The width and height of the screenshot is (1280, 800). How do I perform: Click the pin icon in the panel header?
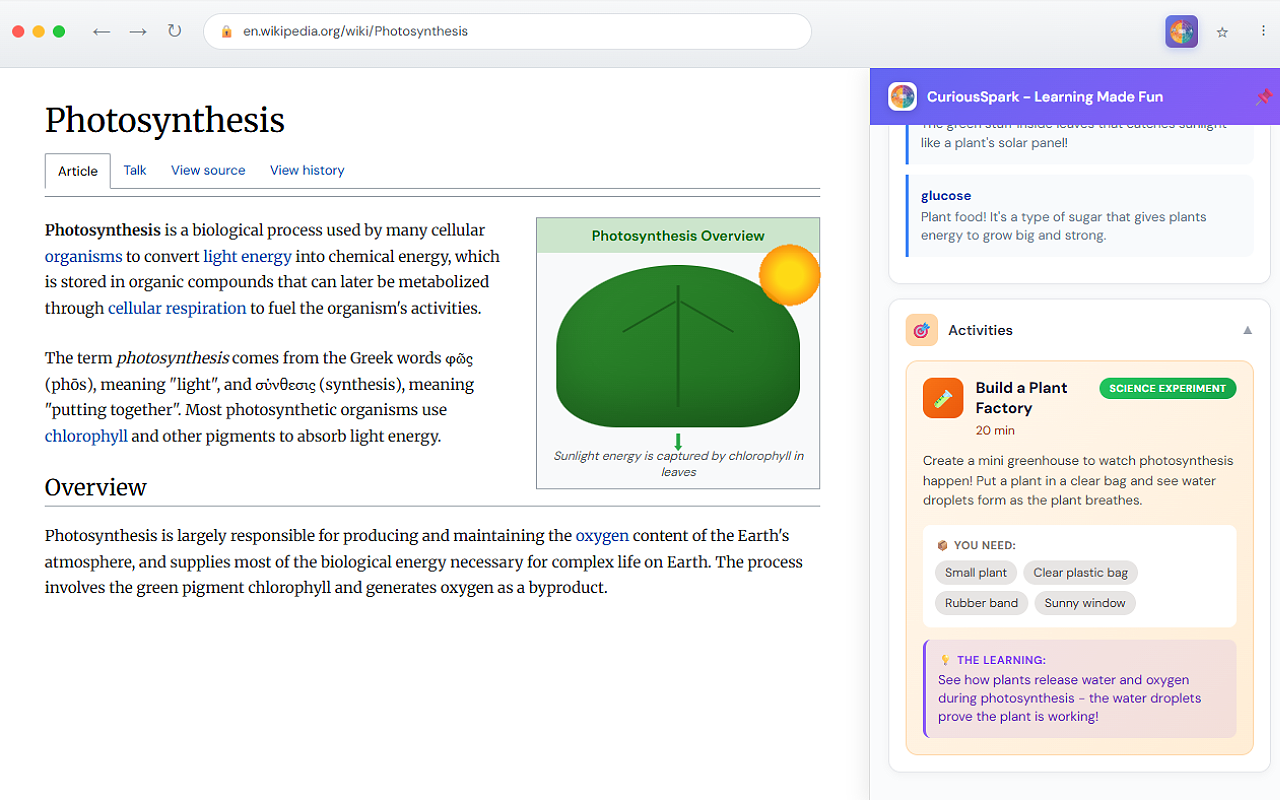pos(1263,97)
